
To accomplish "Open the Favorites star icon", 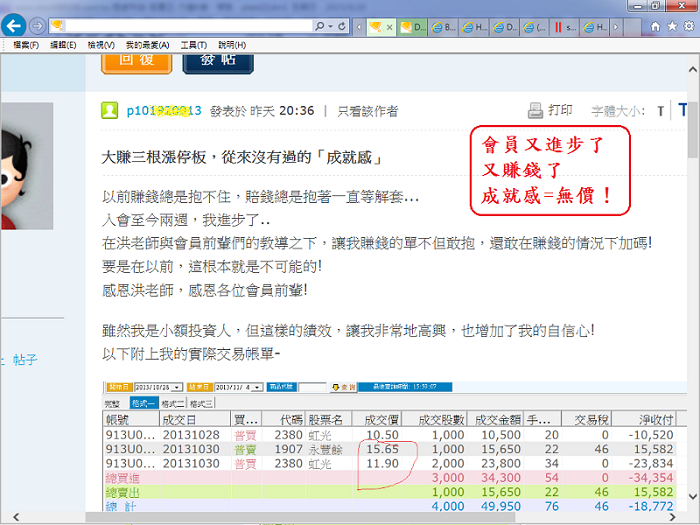I will [672, 26].
